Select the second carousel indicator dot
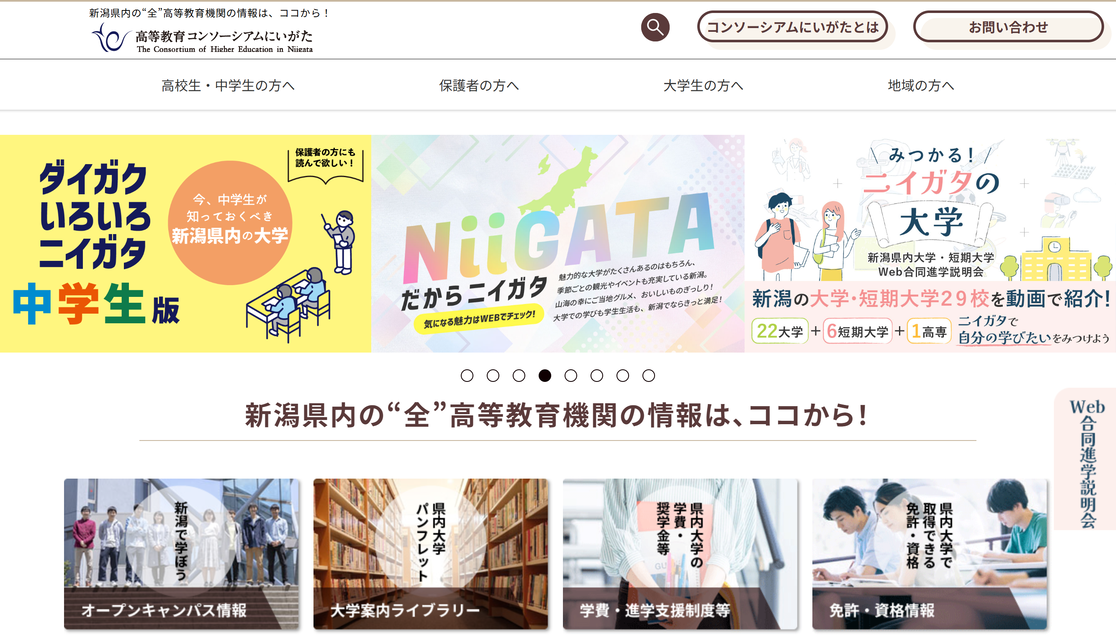The height and width of the screenshot is (644, 1116). pos(493,376)
